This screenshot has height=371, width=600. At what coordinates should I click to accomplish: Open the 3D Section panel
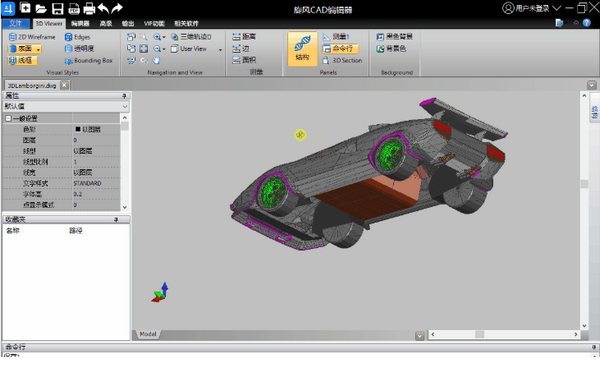click(x=342, y=60)
